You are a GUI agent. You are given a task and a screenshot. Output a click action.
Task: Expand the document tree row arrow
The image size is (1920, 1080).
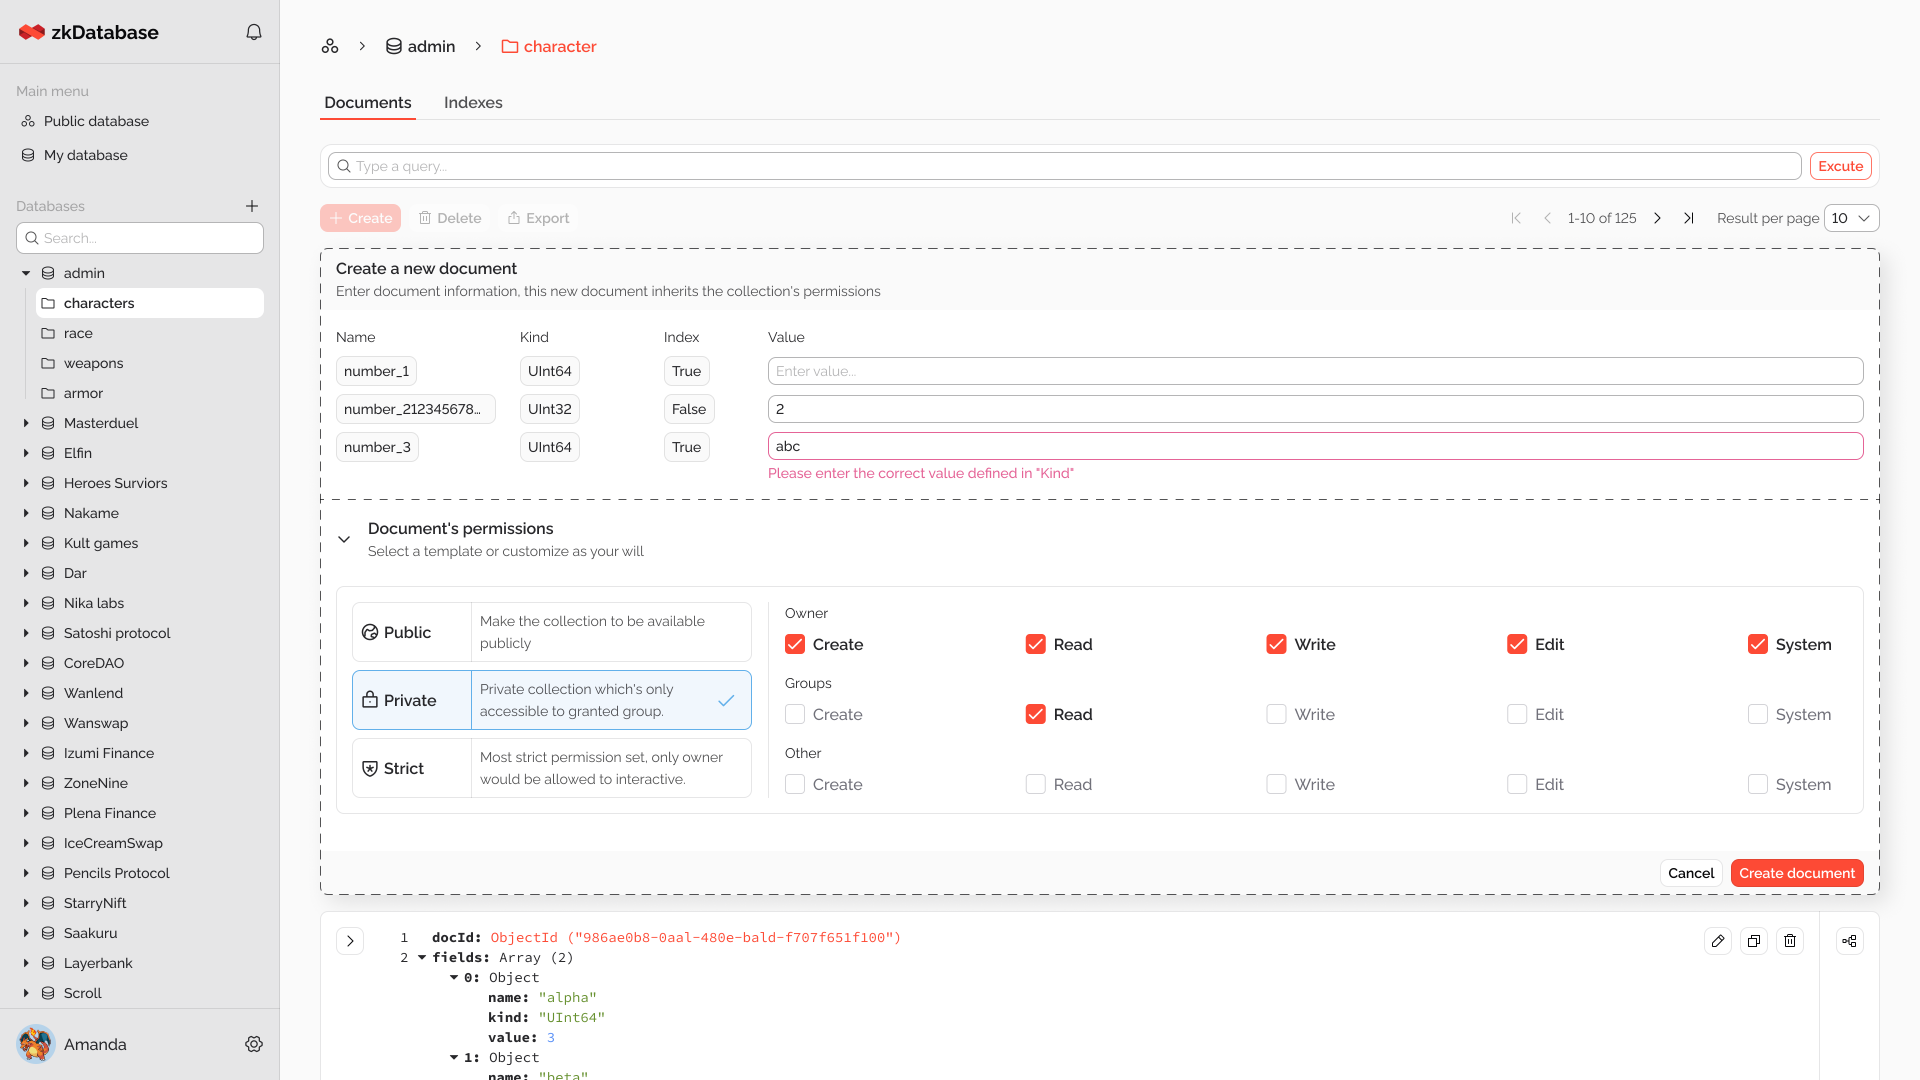pos(349,940)
